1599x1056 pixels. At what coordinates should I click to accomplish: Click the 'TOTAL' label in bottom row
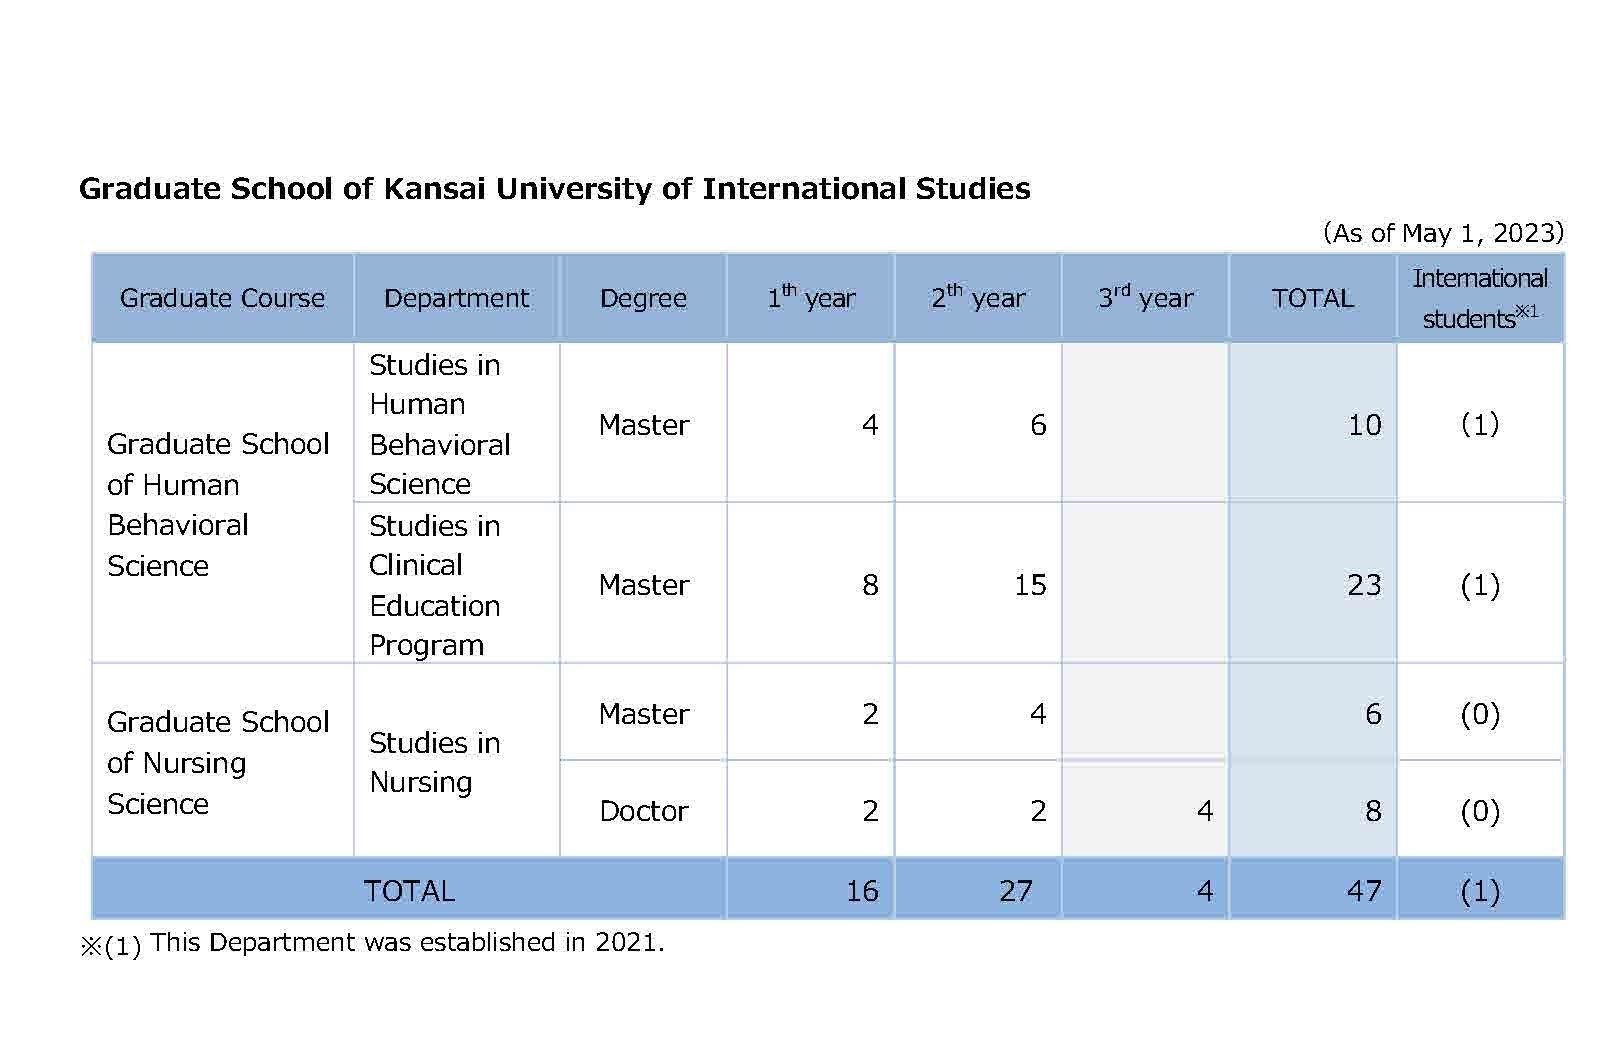[409, 890]
